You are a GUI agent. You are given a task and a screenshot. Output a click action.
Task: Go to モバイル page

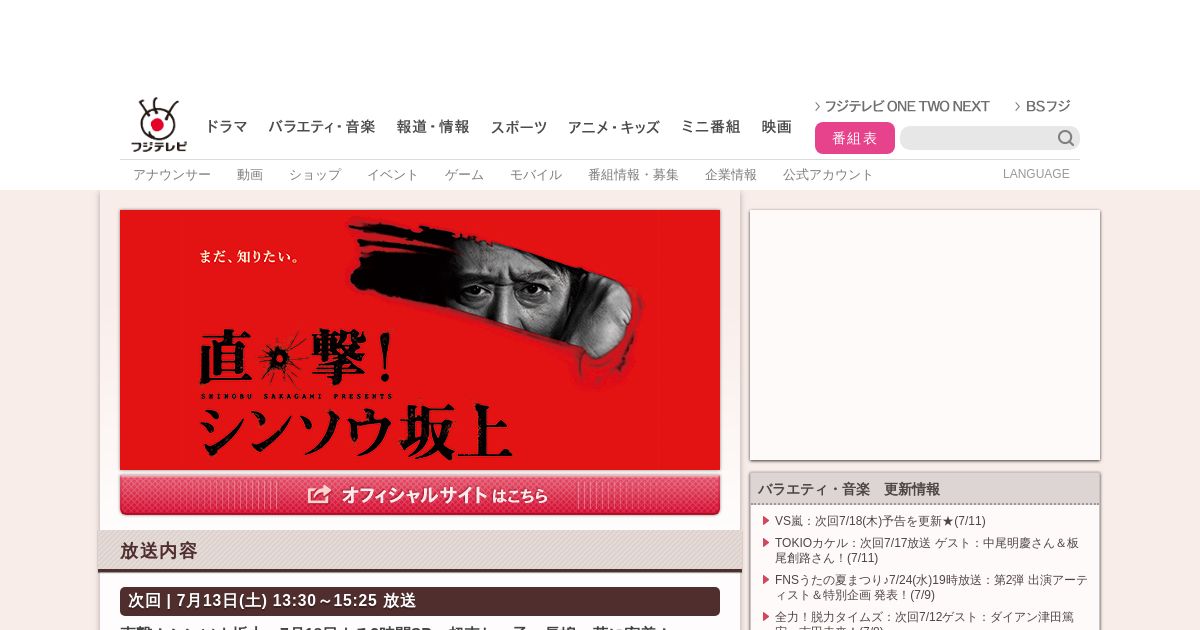click(x=536, y=175)
